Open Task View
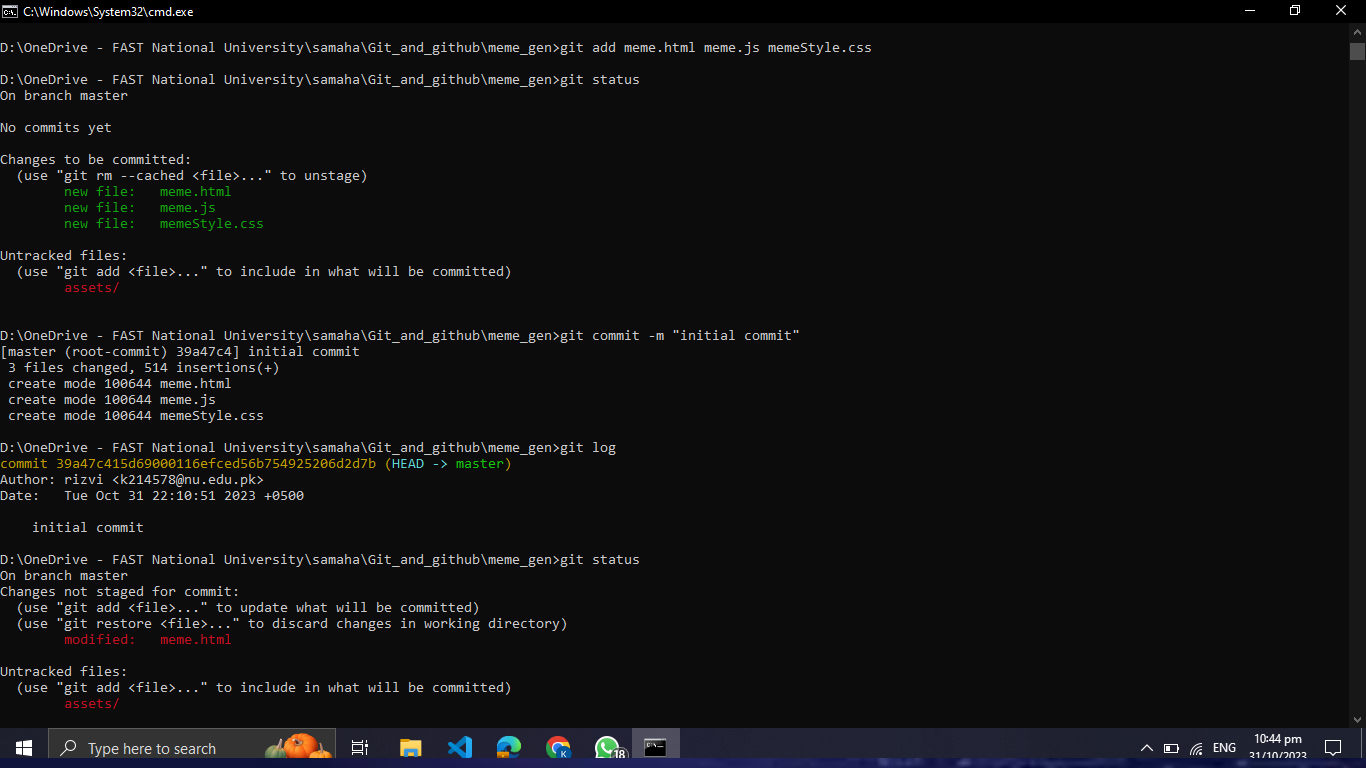The width and height of the screenshot is (1366, 768). 359,747
